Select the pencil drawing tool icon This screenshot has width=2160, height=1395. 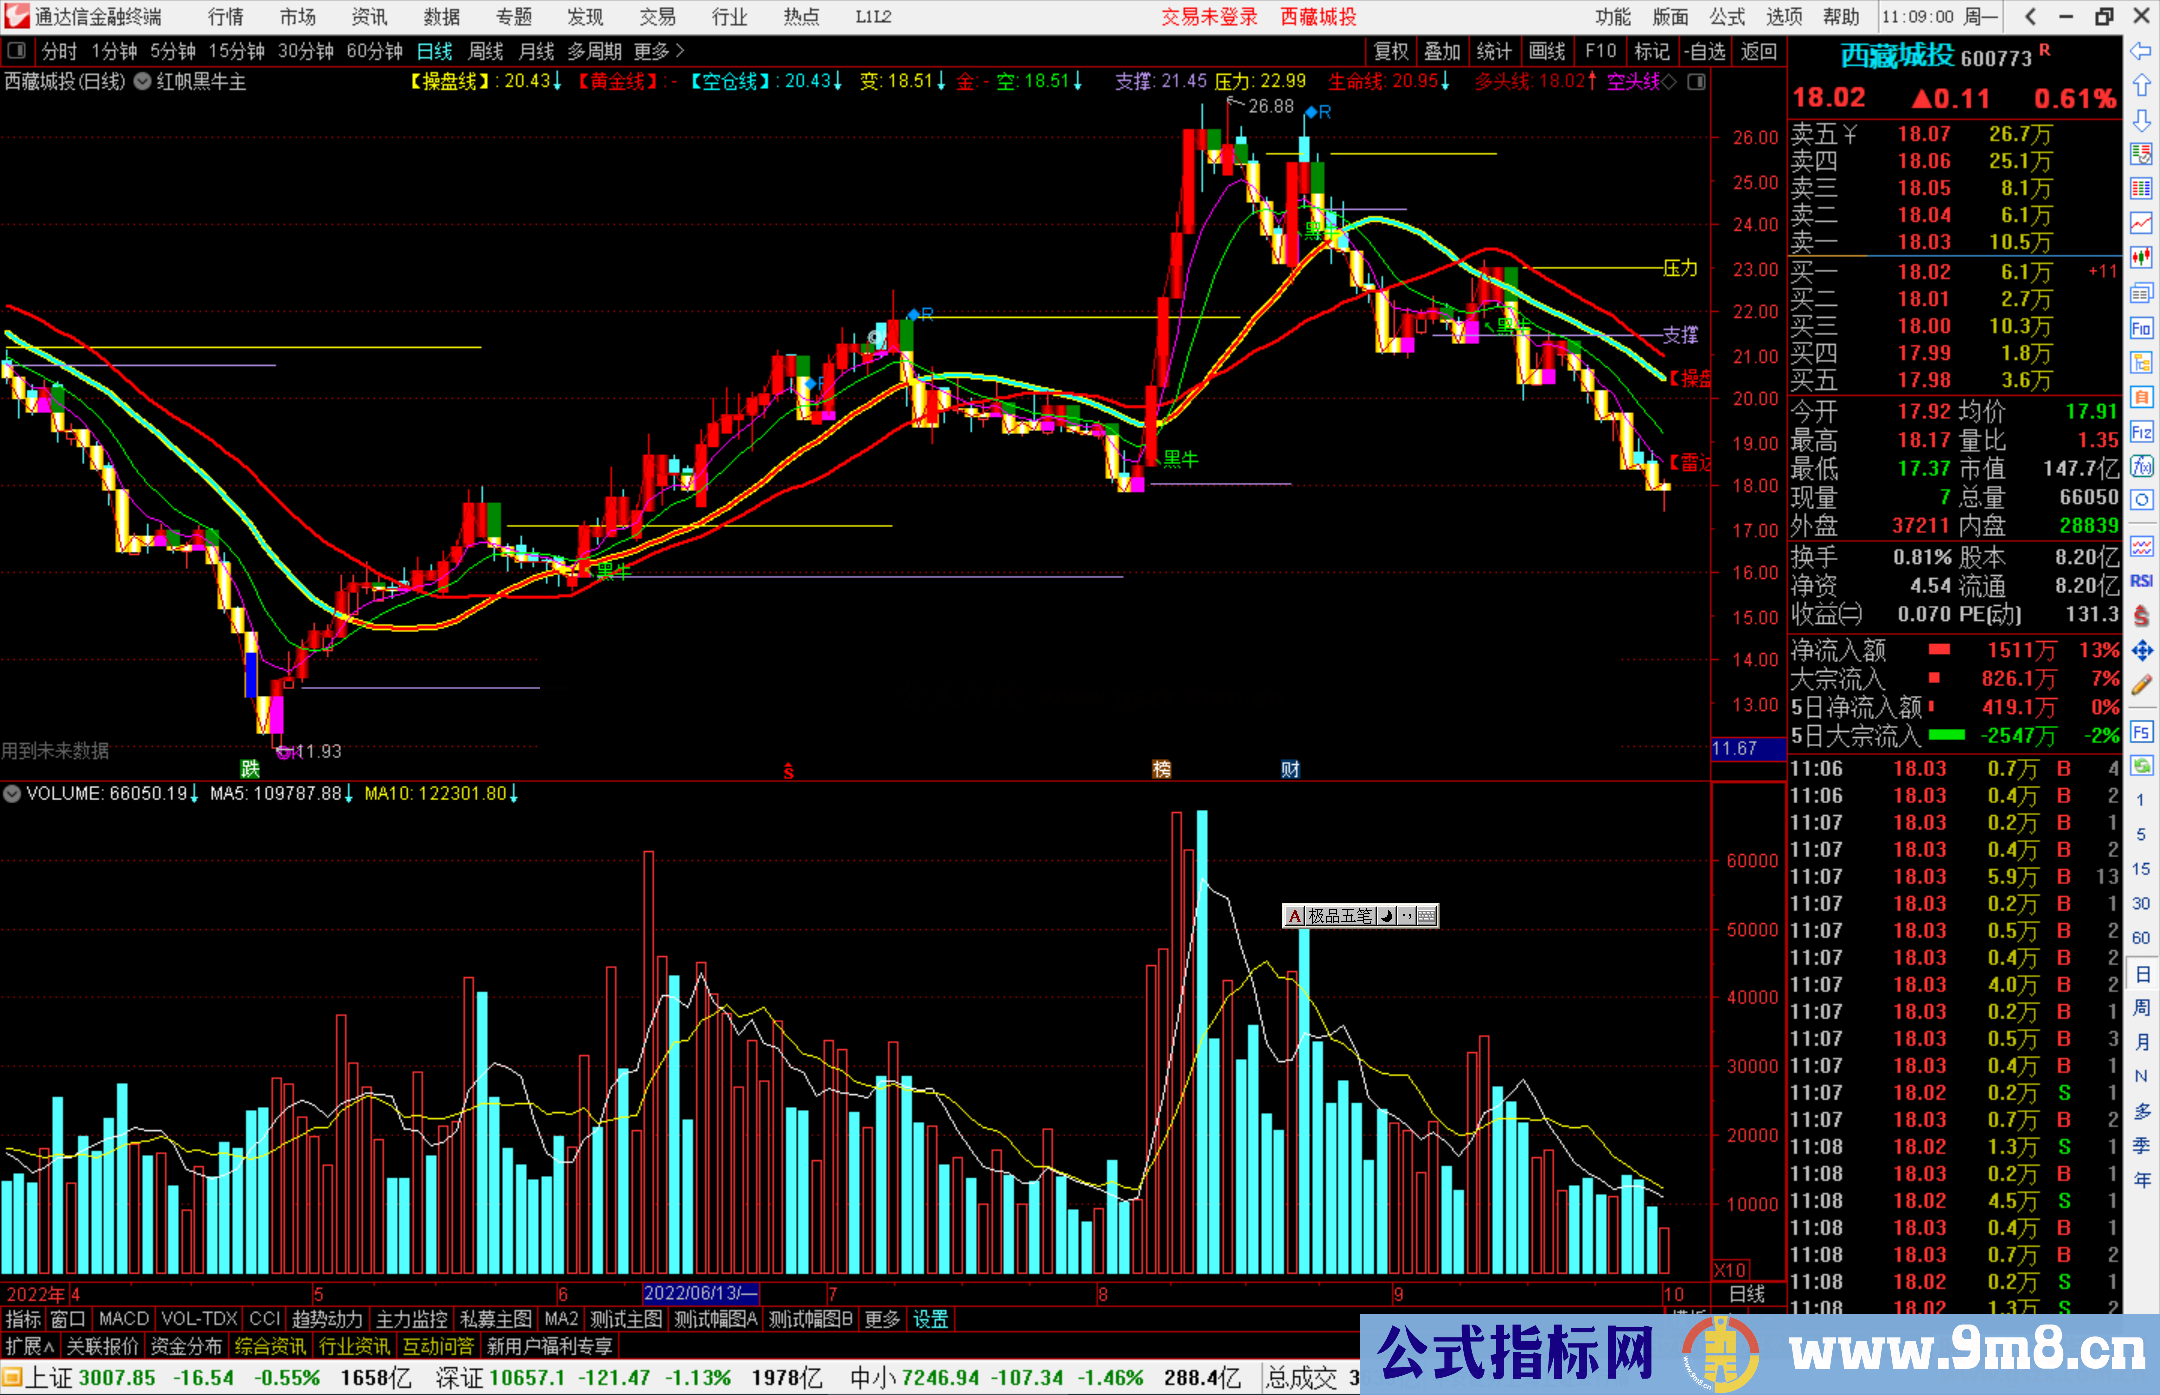(2141, 685)
